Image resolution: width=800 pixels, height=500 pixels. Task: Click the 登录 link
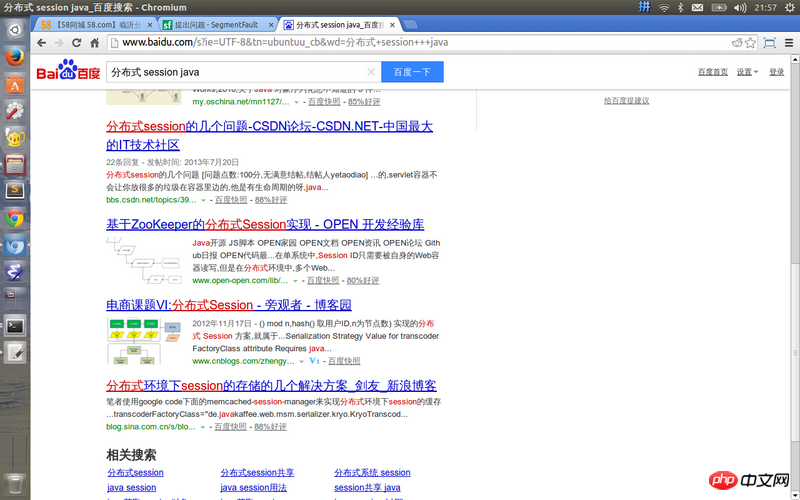(x=777, y=72)
